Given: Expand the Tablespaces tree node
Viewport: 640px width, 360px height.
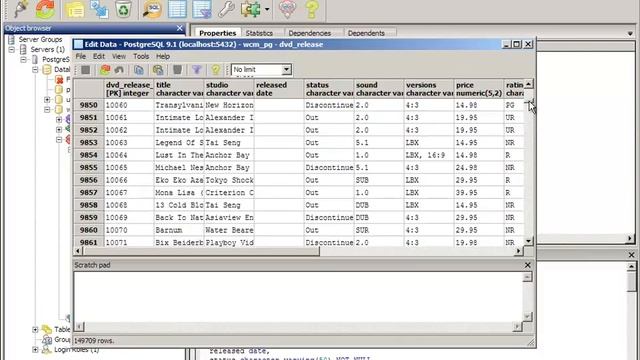Looking at the screenshot, I should point(36,329).
